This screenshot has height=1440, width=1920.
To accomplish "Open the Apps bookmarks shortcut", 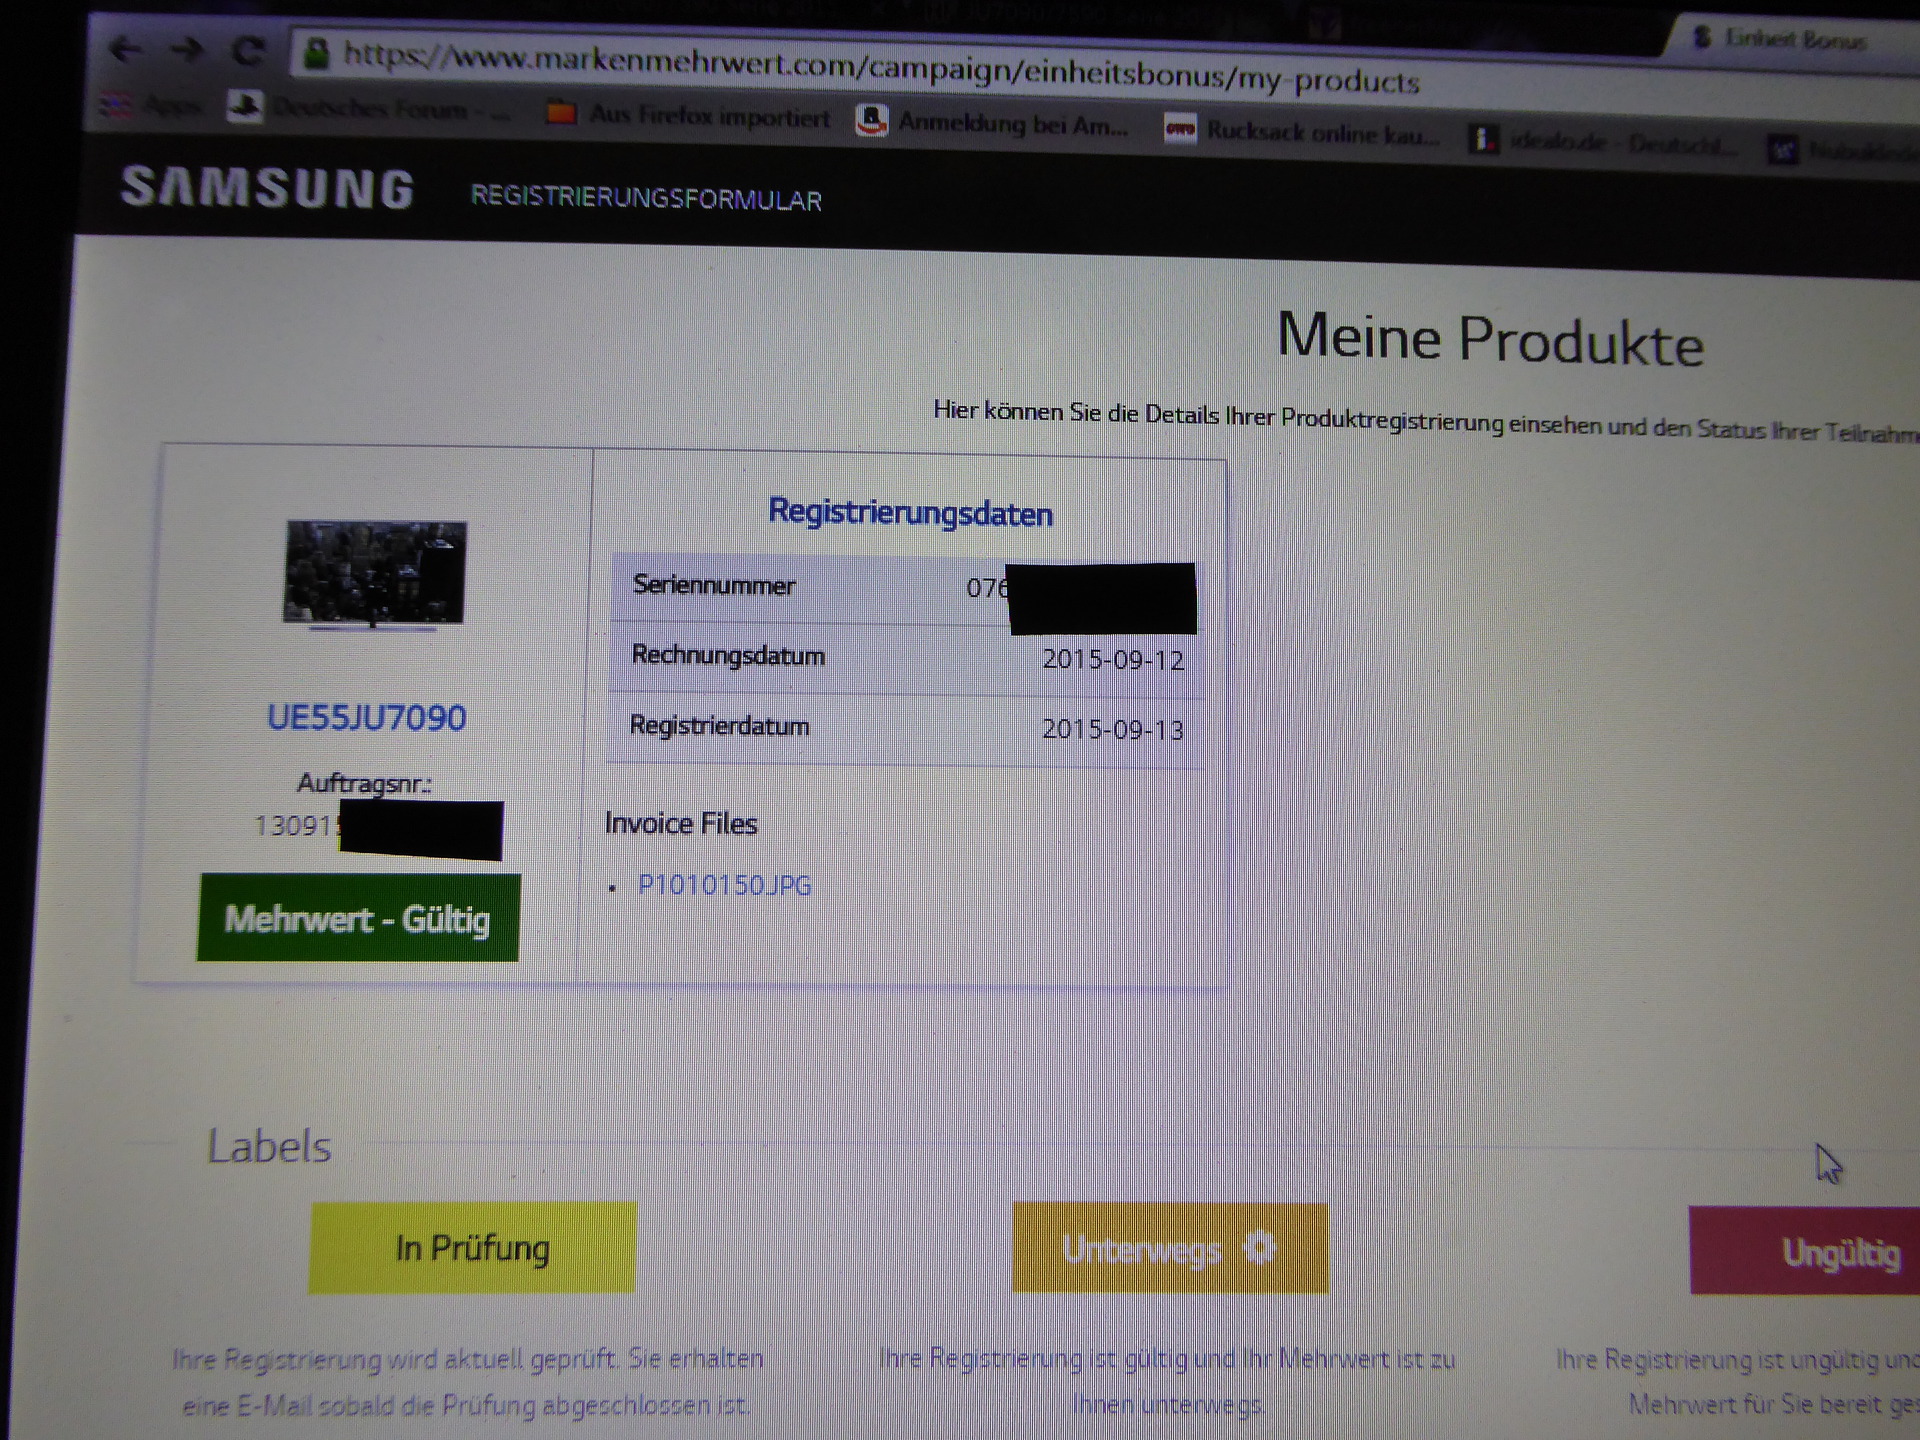I will pyautogui.click(x=150, y=105).
